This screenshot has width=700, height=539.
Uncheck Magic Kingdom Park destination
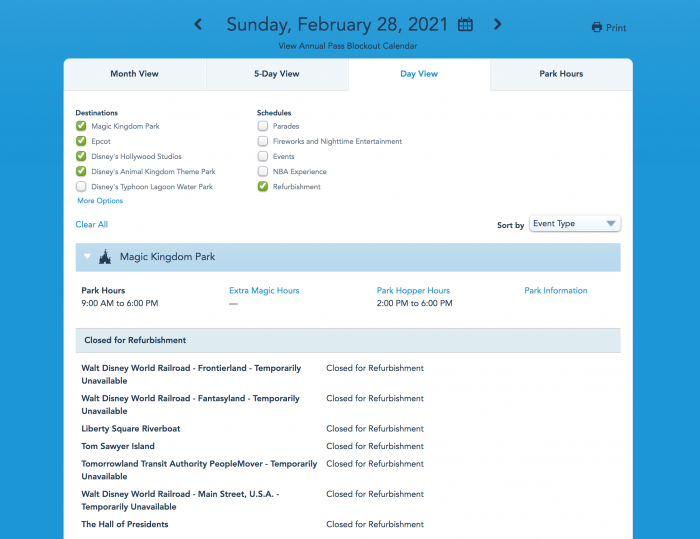pyautogui.click(x=81, y=126)
